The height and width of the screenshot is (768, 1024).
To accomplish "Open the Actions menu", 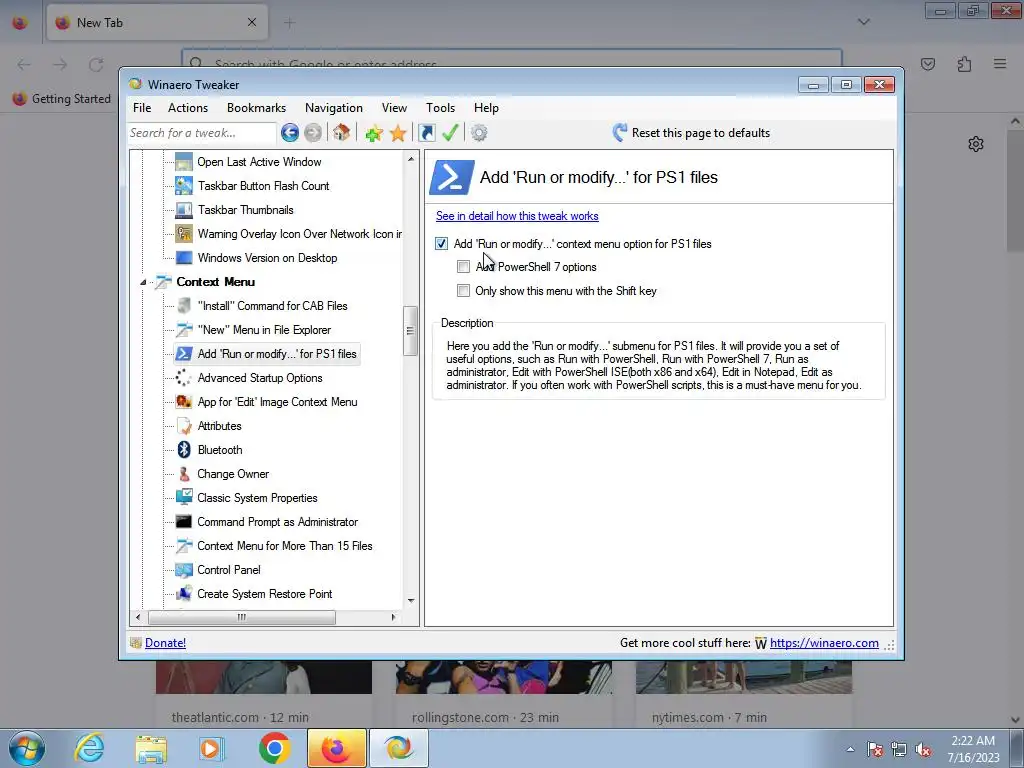I will [x=188, y=108].
